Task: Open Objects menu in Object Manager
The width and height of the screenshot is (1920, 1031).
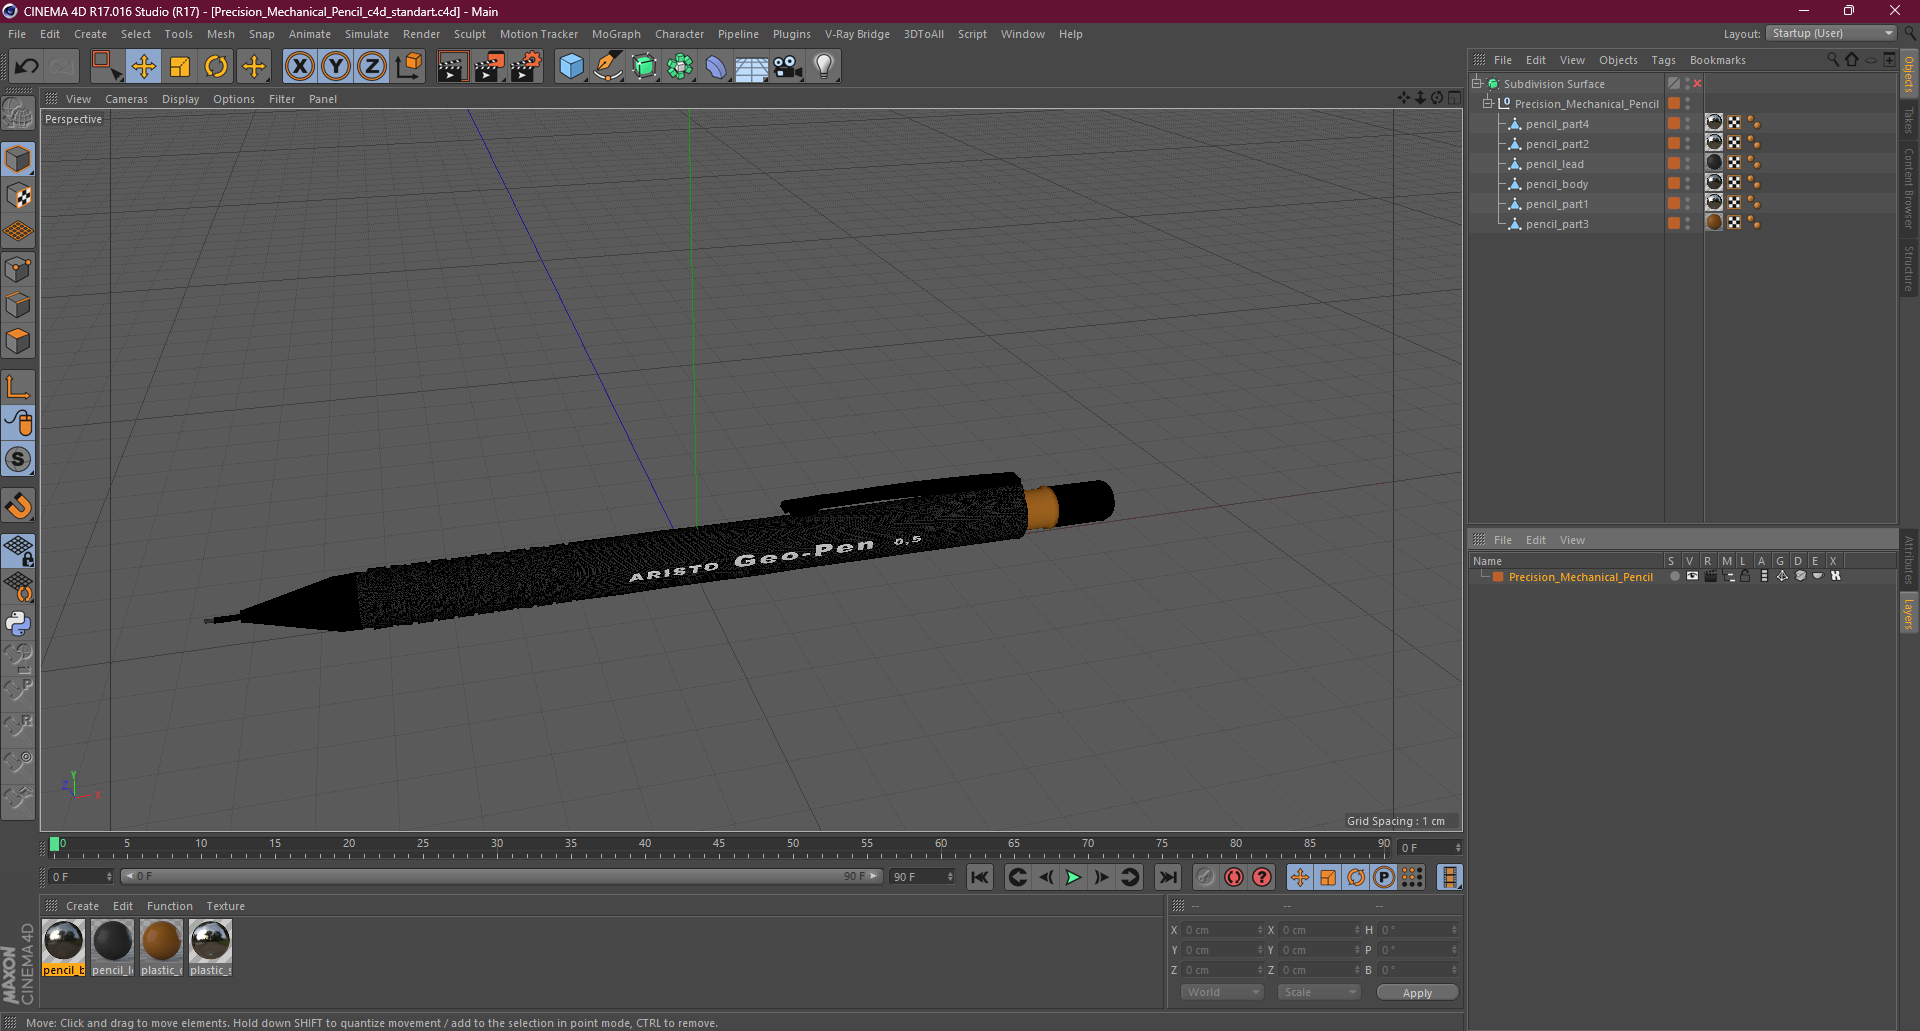Action: (x=1618, y=60)
